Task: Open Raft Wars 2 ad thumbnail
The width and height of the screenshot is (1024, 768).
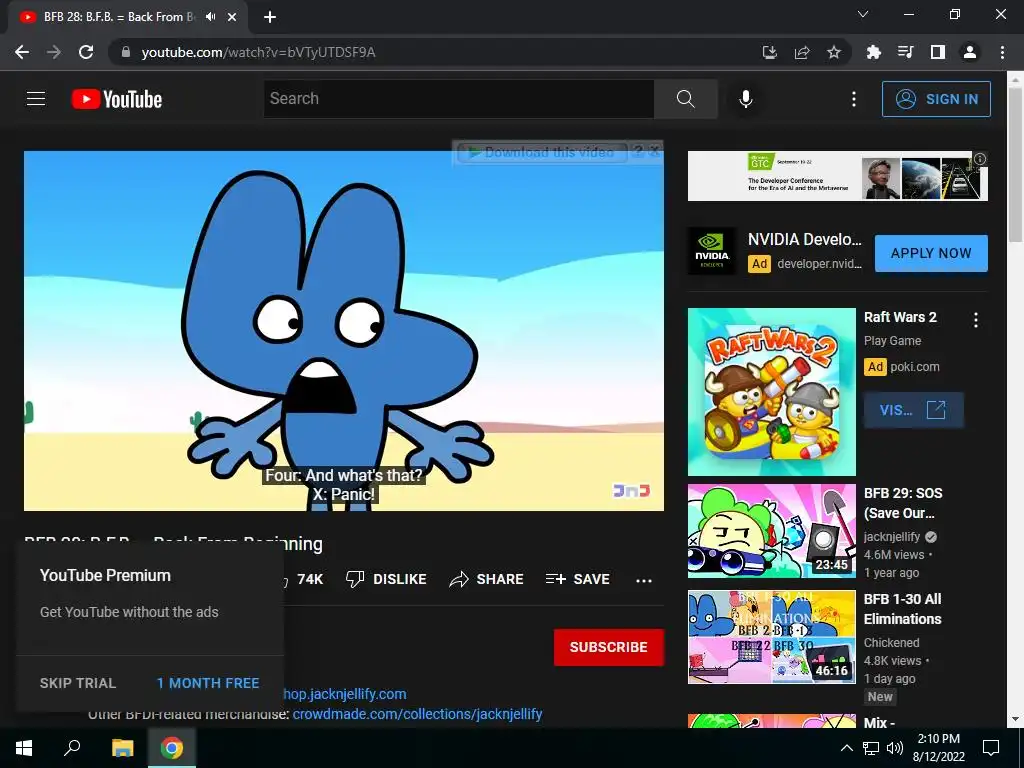Action: [771, 392]
